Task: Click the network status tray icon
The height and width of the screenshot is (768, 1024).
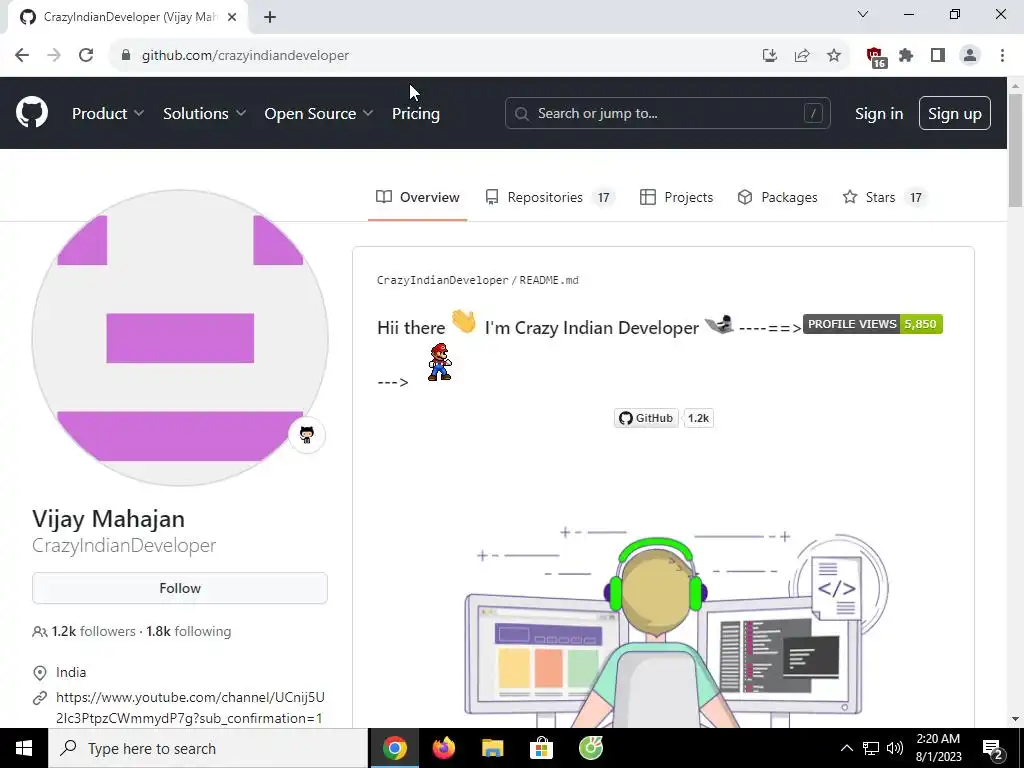Action: tap(871, 748)
